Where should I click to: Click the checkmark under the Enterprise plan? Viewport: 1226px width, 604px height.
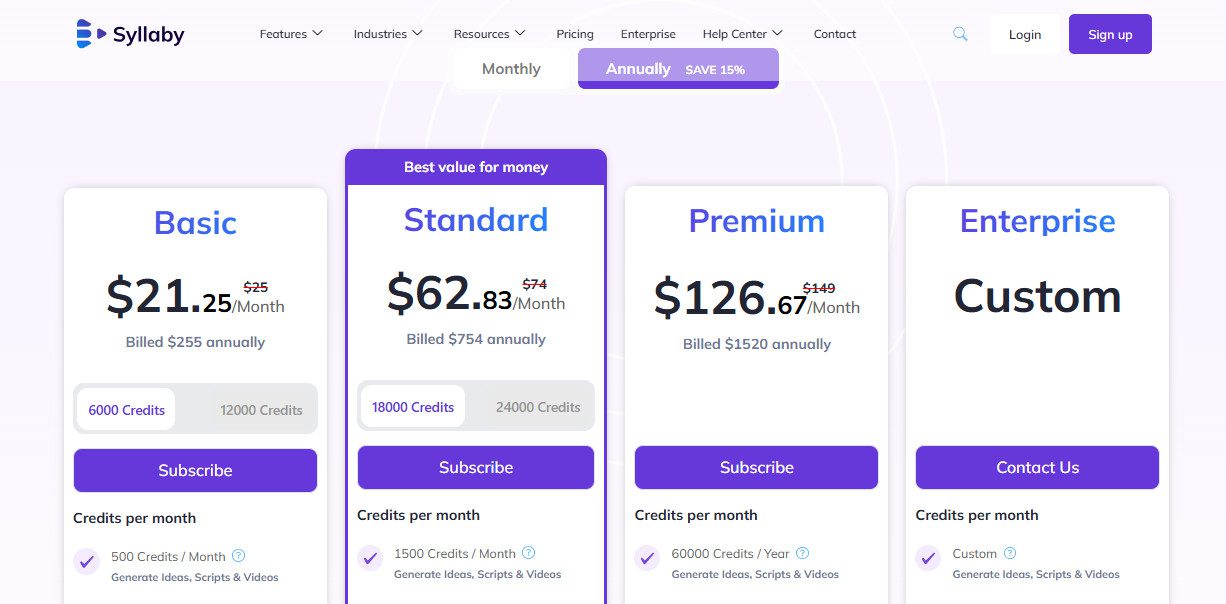pos(928,559)
